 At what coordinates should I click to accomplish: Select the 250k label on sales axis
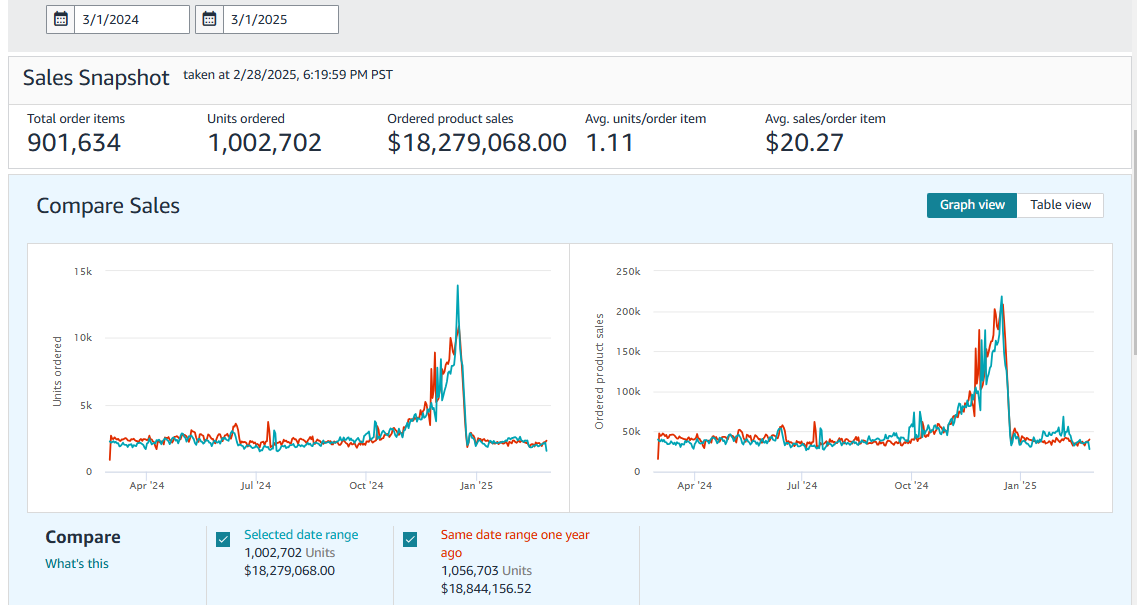(628, 271)
